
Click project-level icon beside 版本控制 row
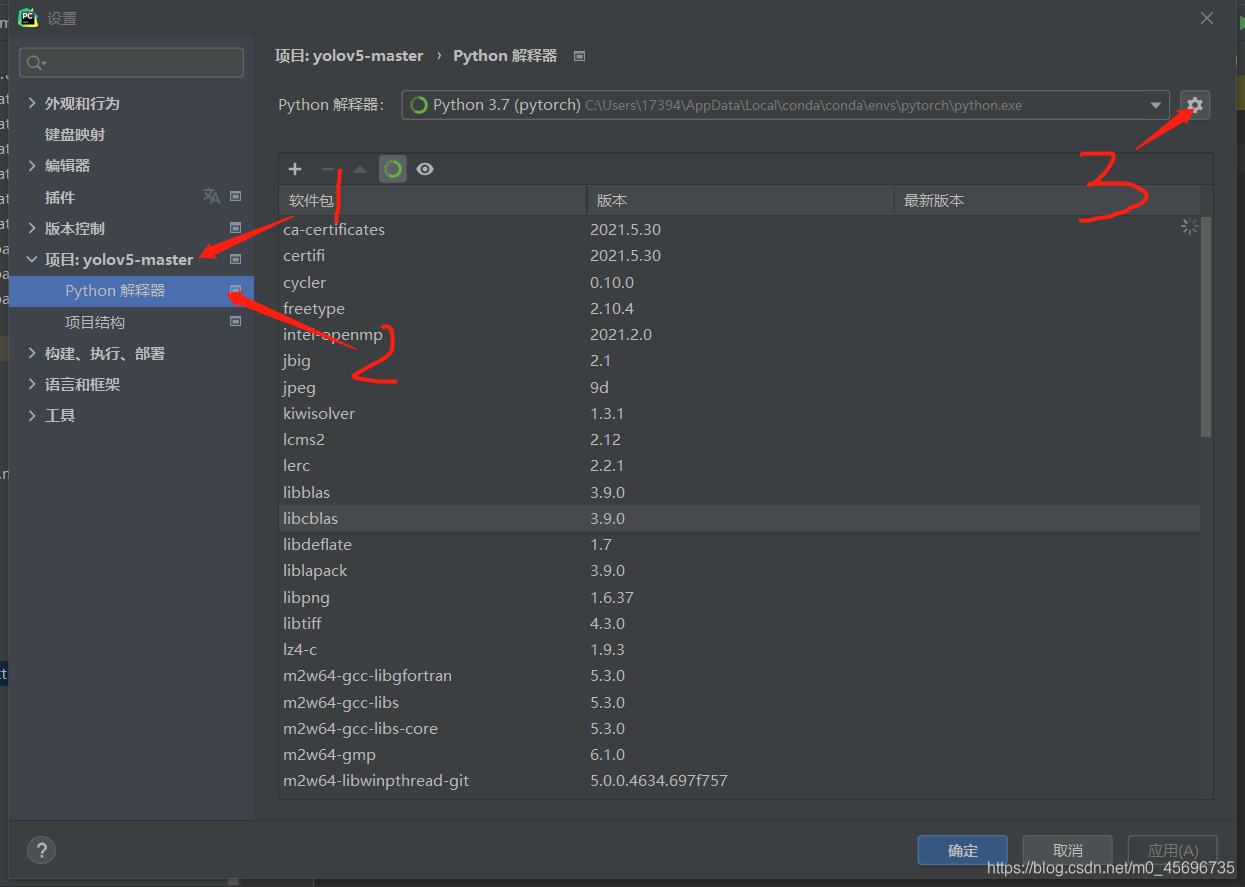coord(236,228)
